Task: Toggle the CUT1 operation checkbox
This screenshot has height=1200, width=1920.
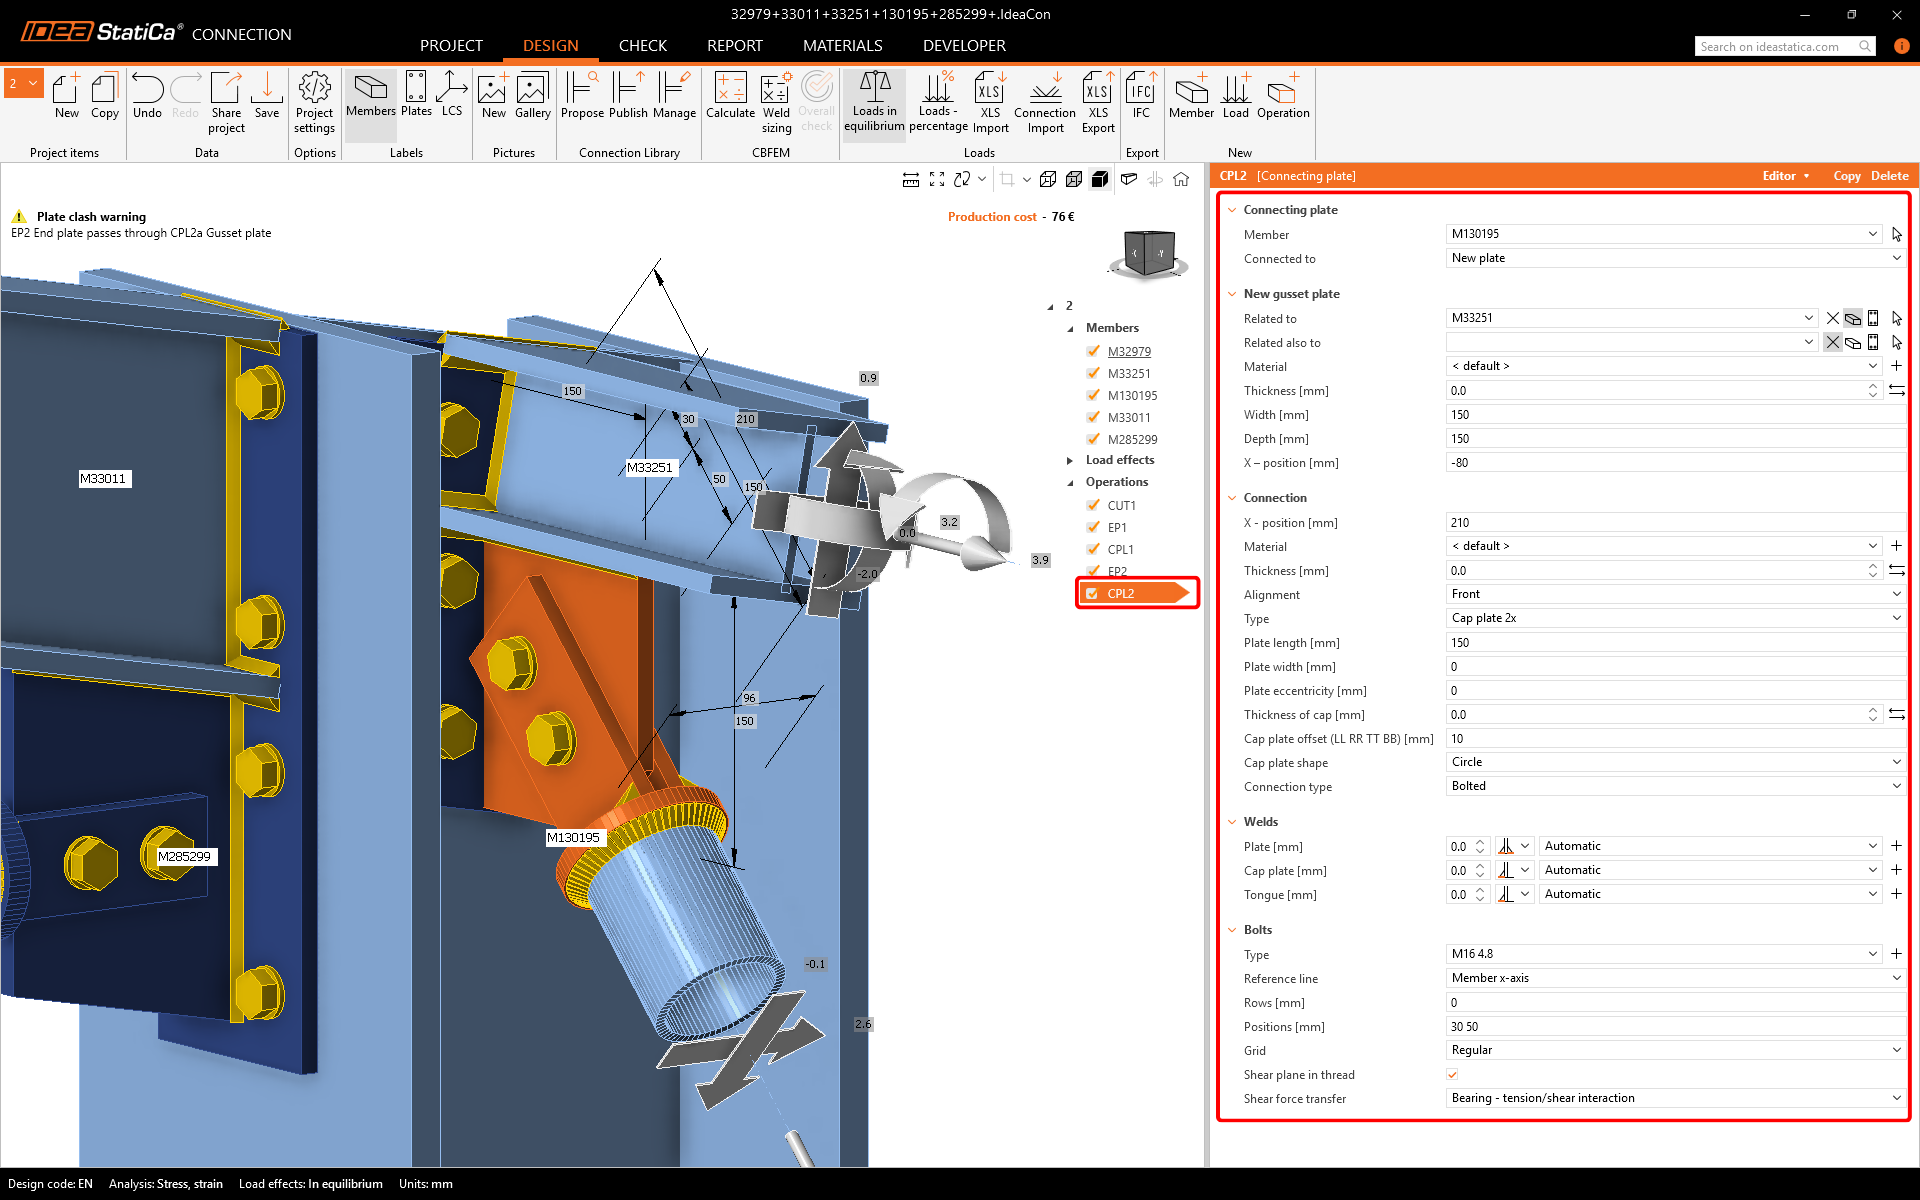Action: tap(1093, 505)
